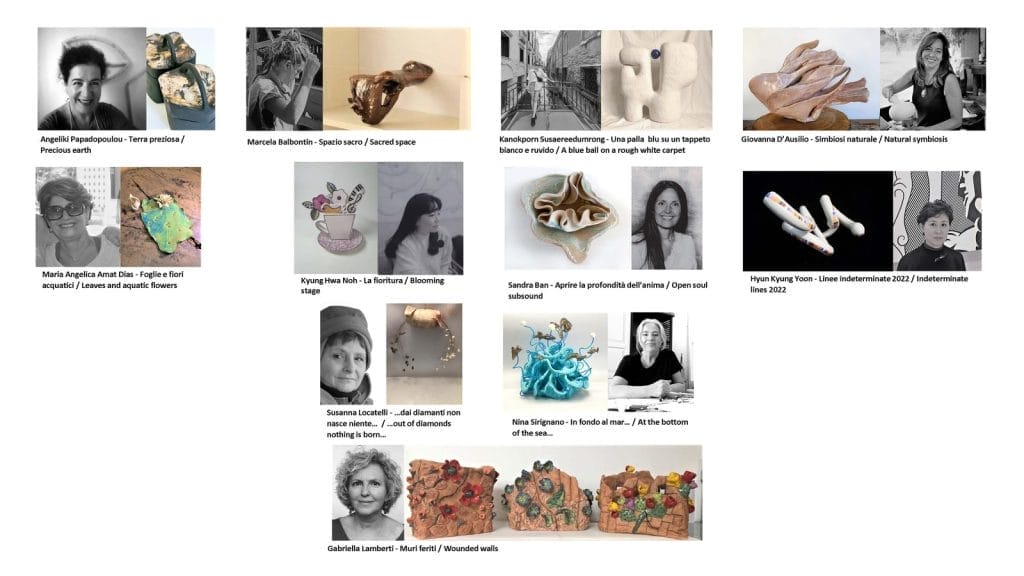Screen dimensions: 1024x576
Task: Open the Wounded walls terracotta flowers image
Action: (553, 493)
